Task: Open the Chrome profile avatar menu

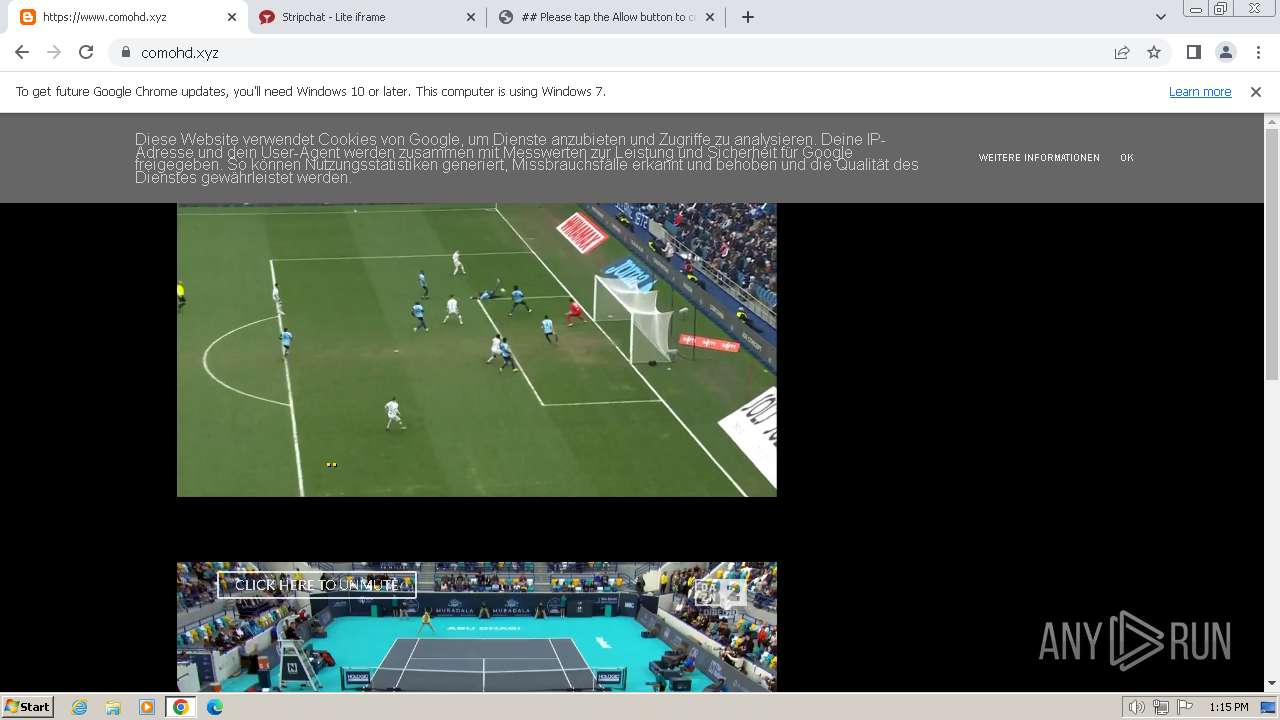Action: pos(1225,52)
